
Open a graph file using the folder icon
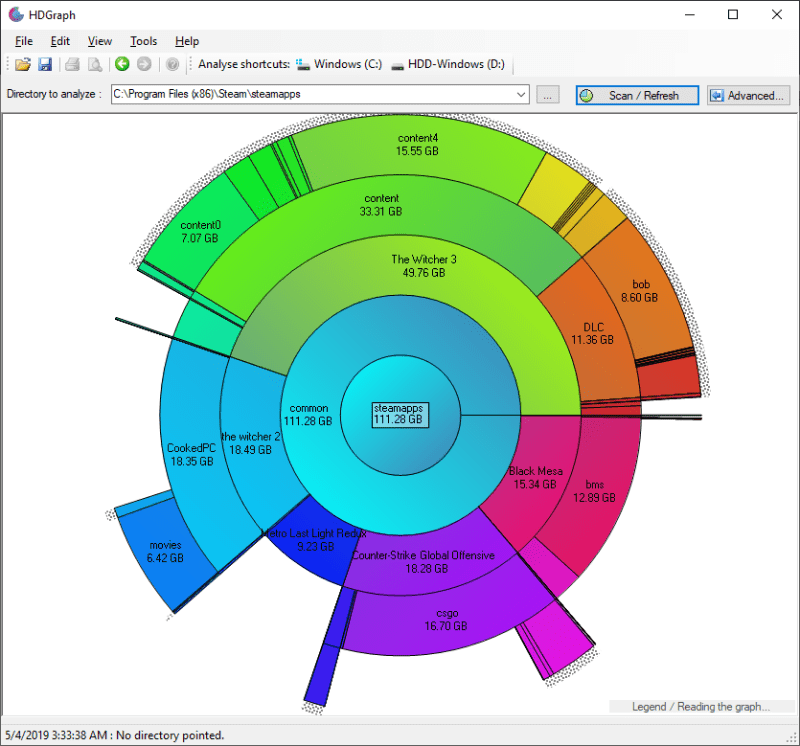(x=22, y=64)
